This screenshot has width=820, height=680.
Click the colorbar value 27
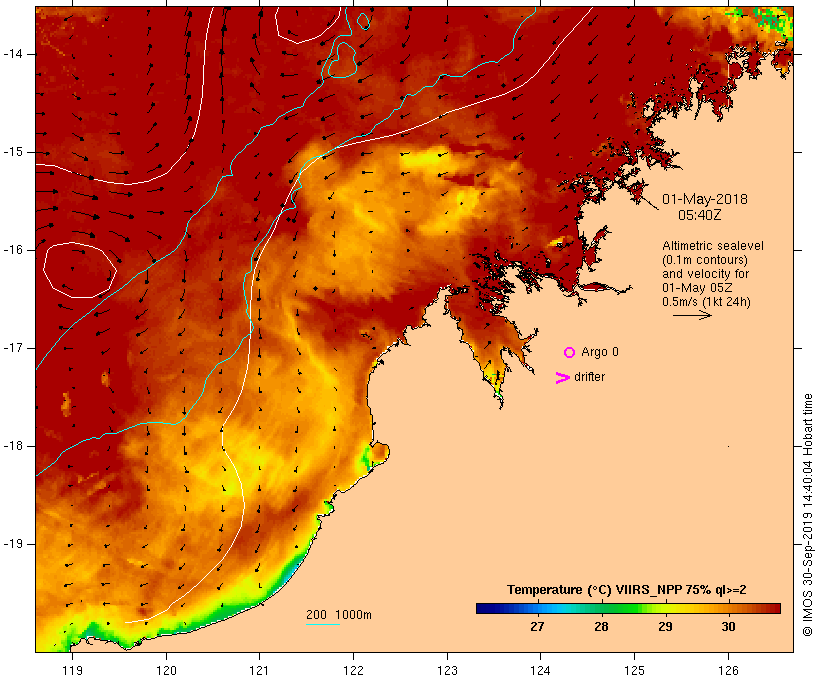537,626
